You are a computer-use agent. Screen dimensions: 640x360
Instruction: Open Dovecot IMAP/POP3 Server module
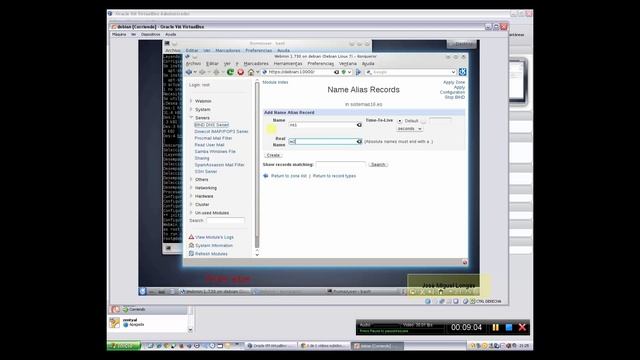(221, 131)
